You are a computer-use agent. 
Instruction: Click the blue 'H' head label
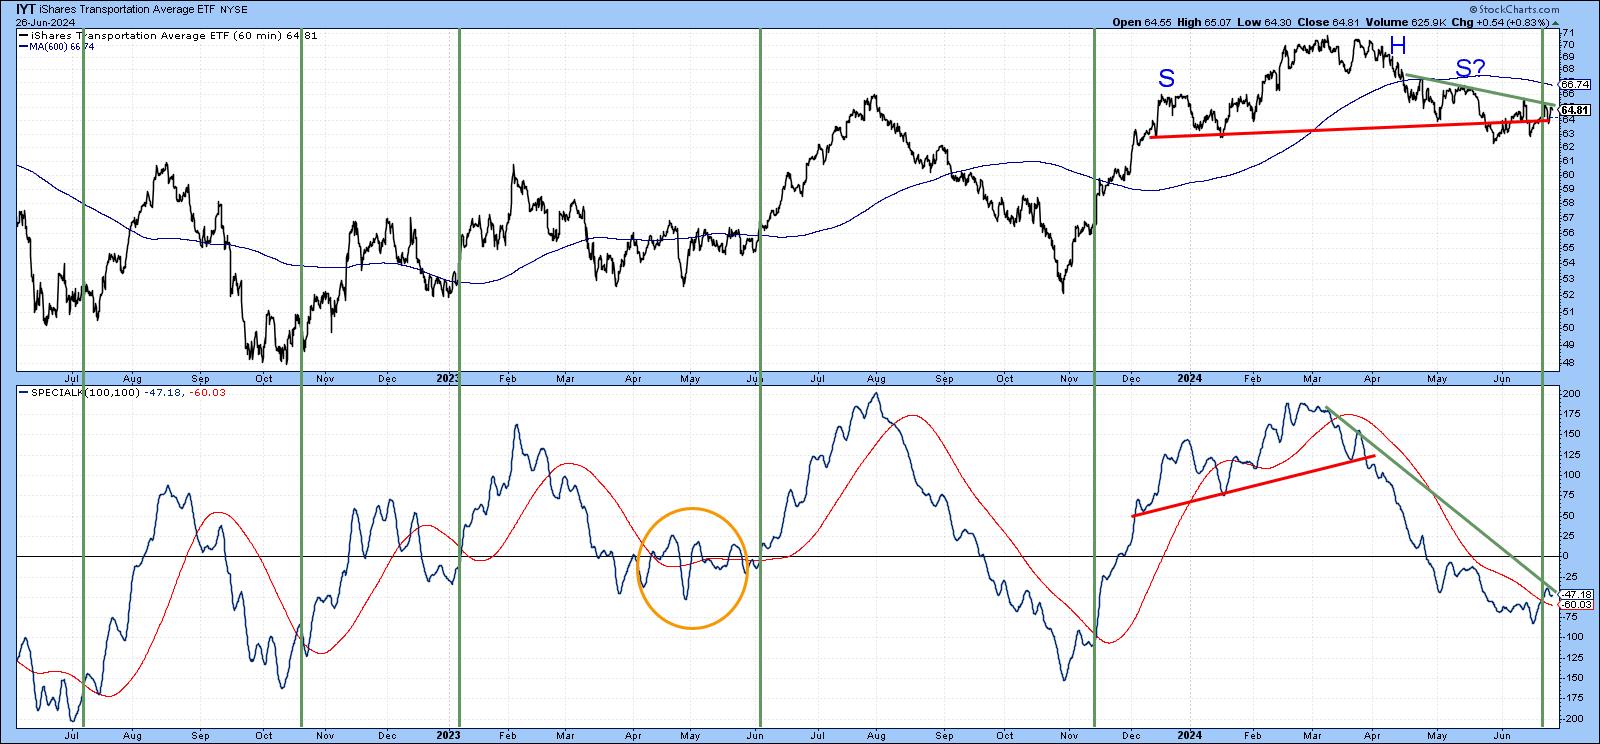1398,45
